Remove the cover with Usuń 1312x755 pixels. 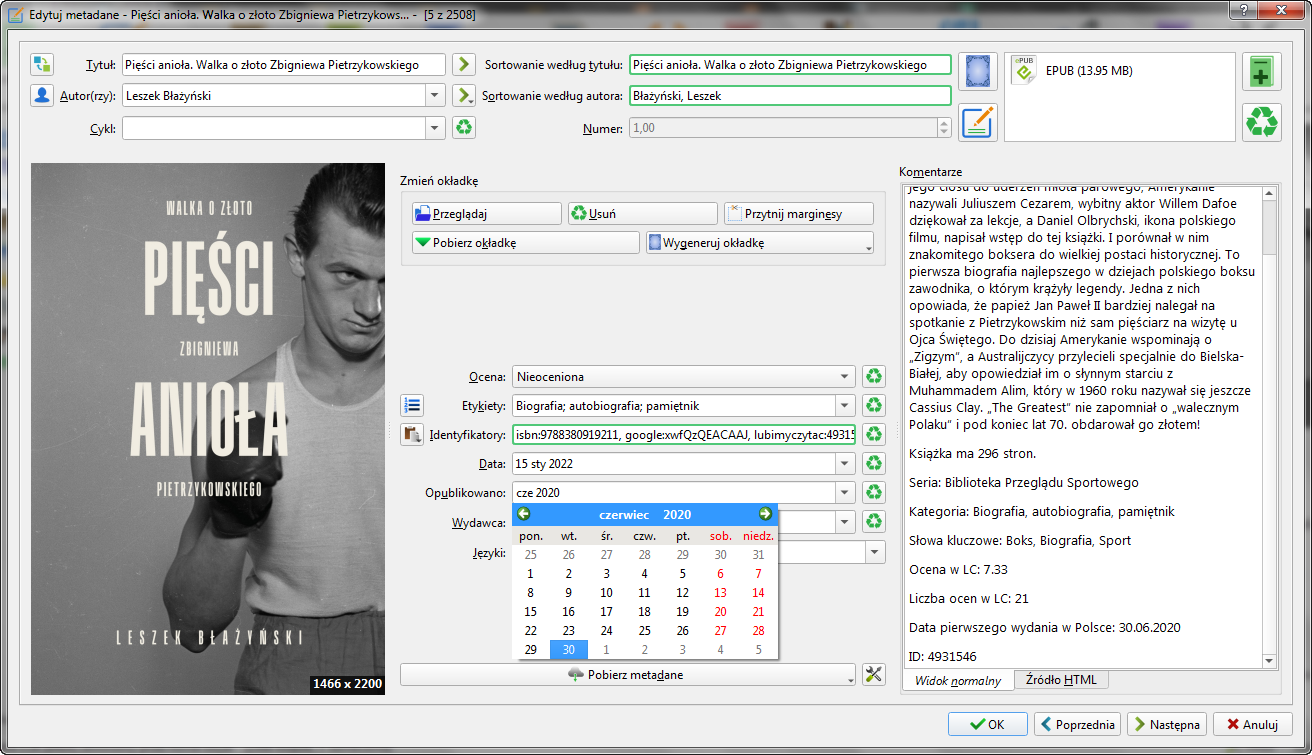coord(643,214)
